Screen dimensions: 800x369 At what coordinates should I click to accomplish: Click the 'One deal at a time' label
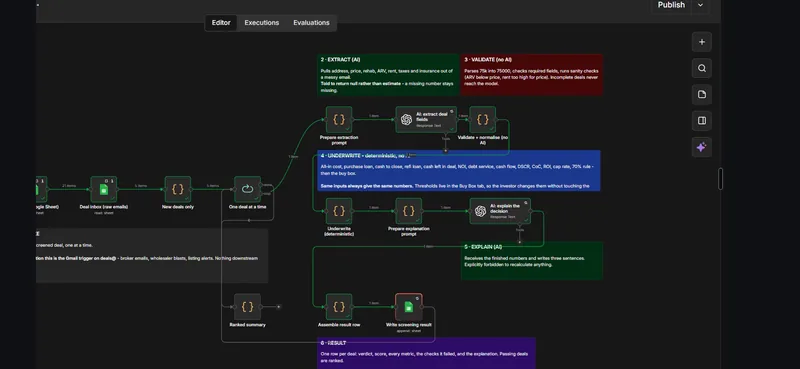tap(247, 207)
